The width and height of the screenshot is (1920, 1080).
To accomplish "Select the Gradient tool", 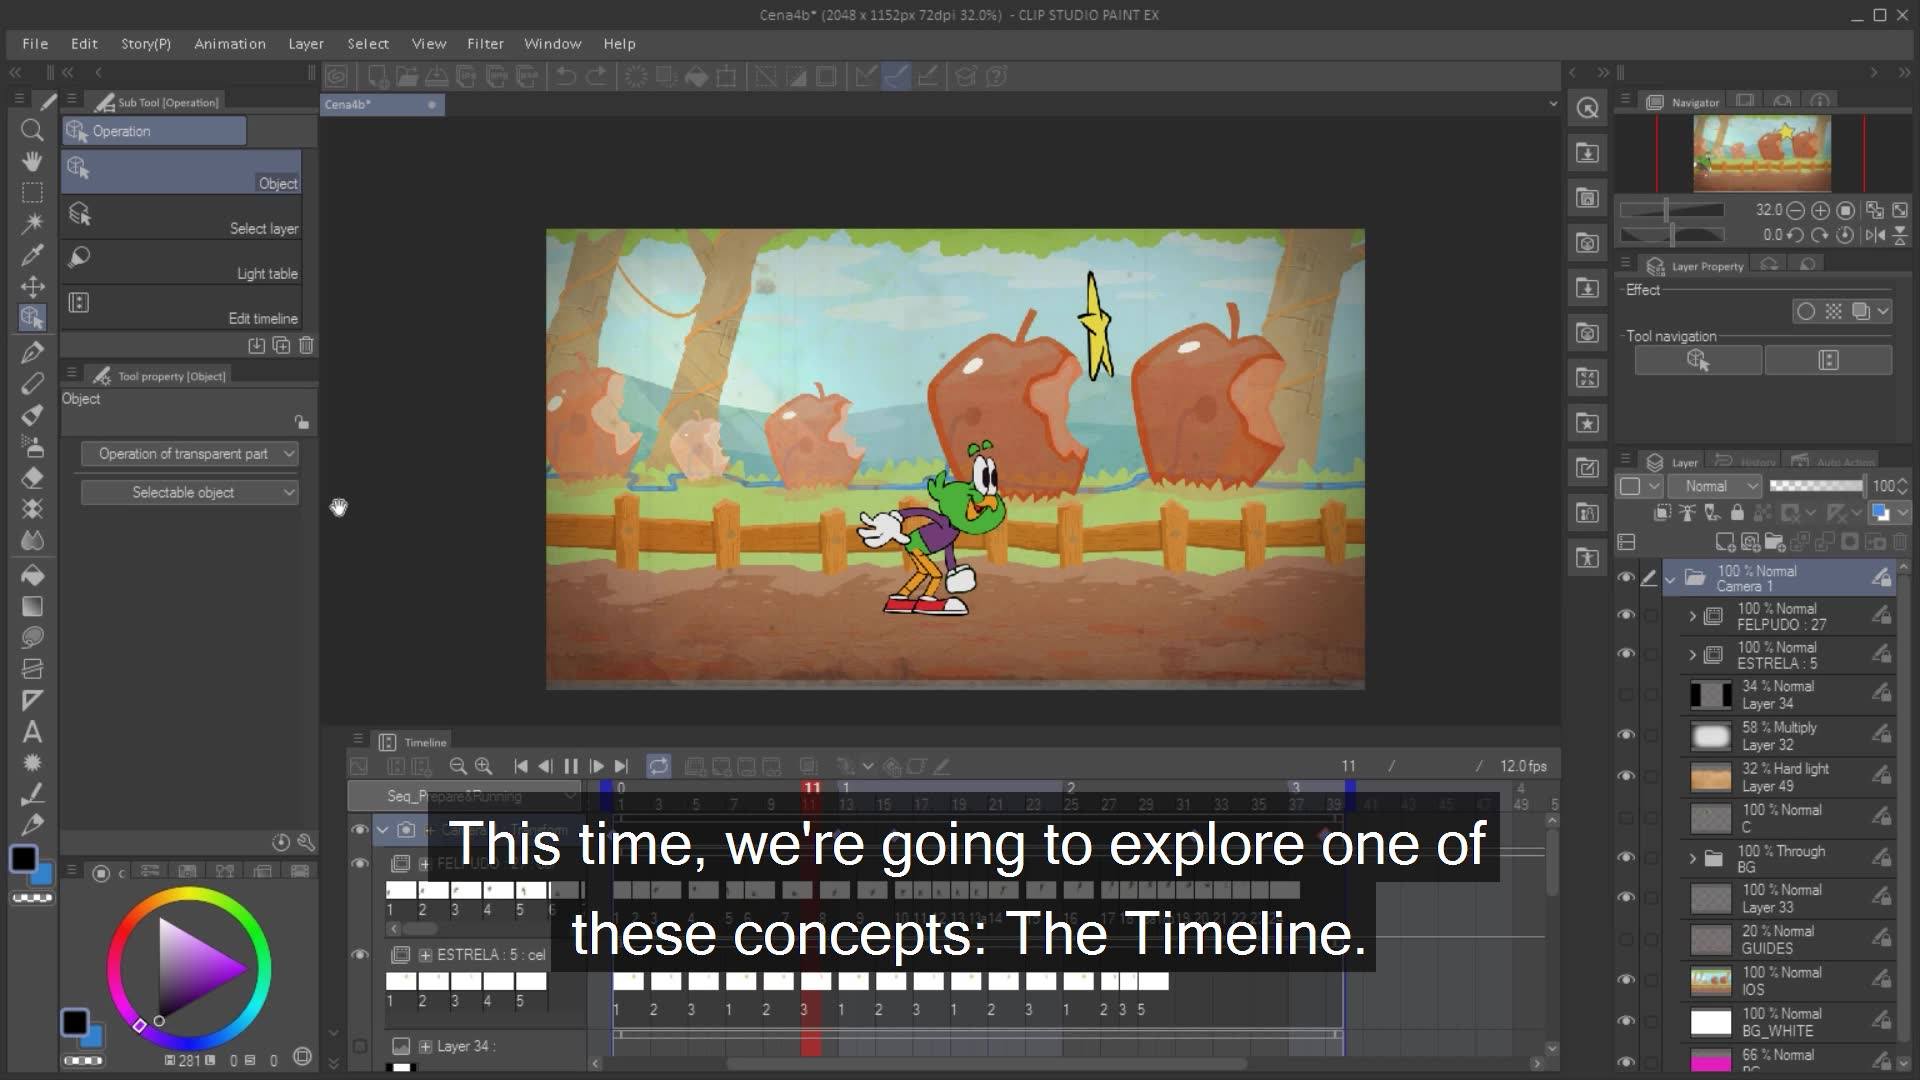I will point(32,606).
